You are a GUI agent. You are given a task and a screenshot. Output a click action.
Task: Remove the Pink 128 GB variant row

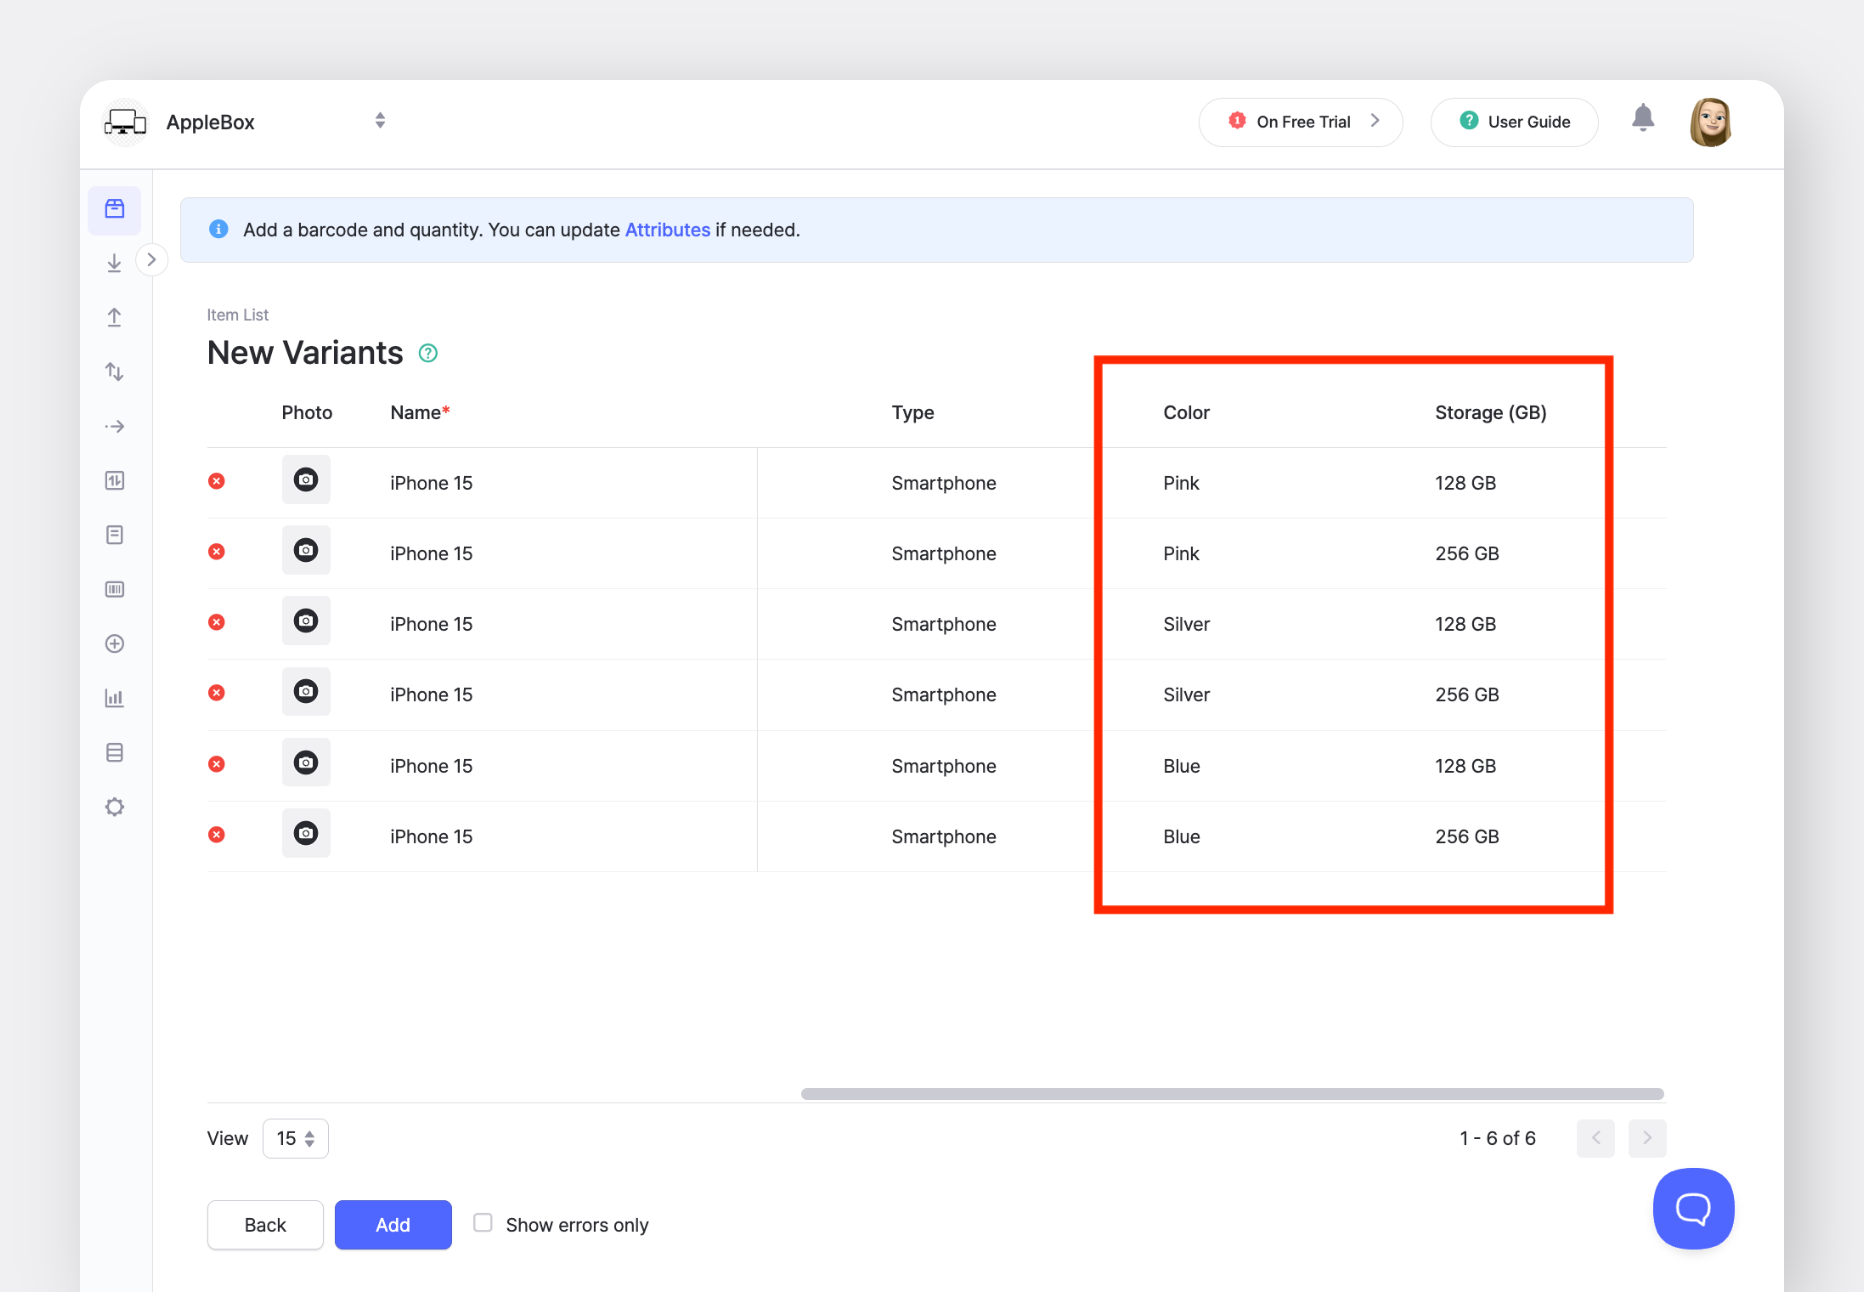point(216,482)
